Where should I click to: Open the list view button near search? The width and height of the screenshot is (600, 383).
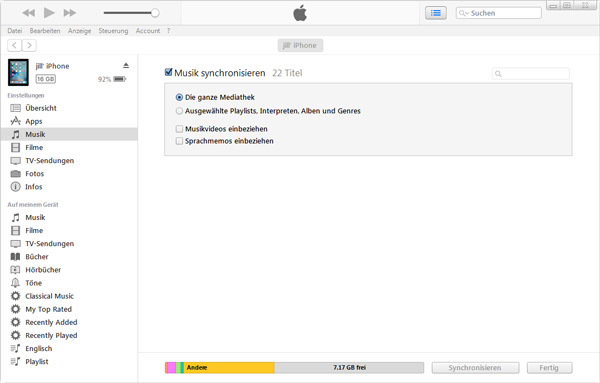pyautogui.click(x=436, y=13)
